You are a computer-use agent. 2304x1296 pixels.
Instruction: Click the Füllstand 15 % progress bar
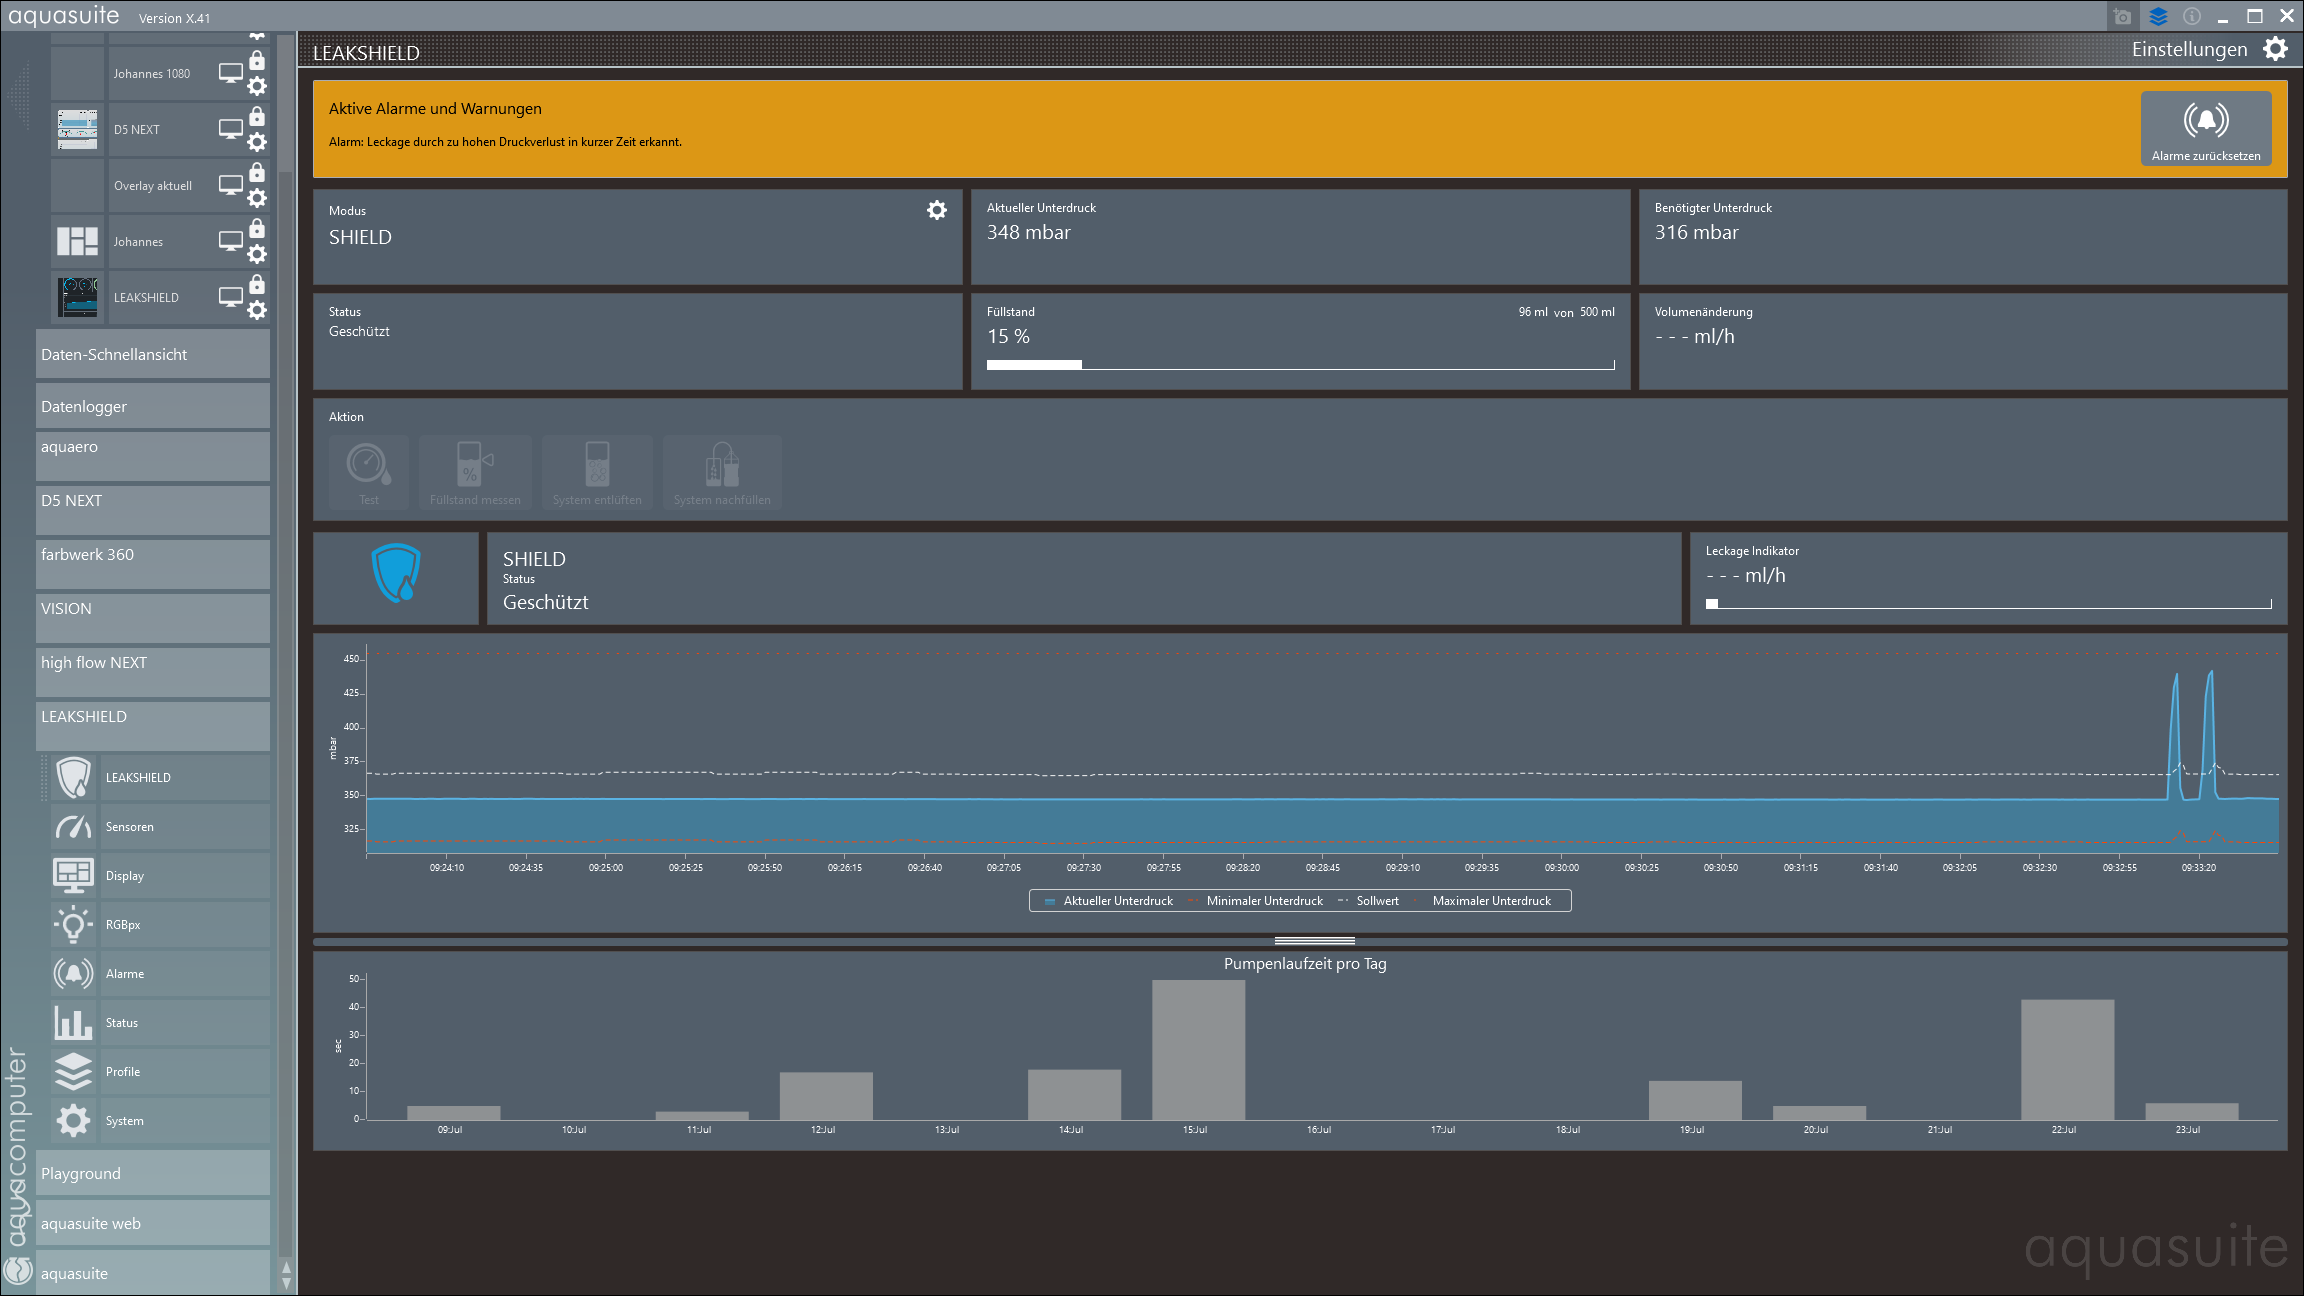click(1300, 365)
